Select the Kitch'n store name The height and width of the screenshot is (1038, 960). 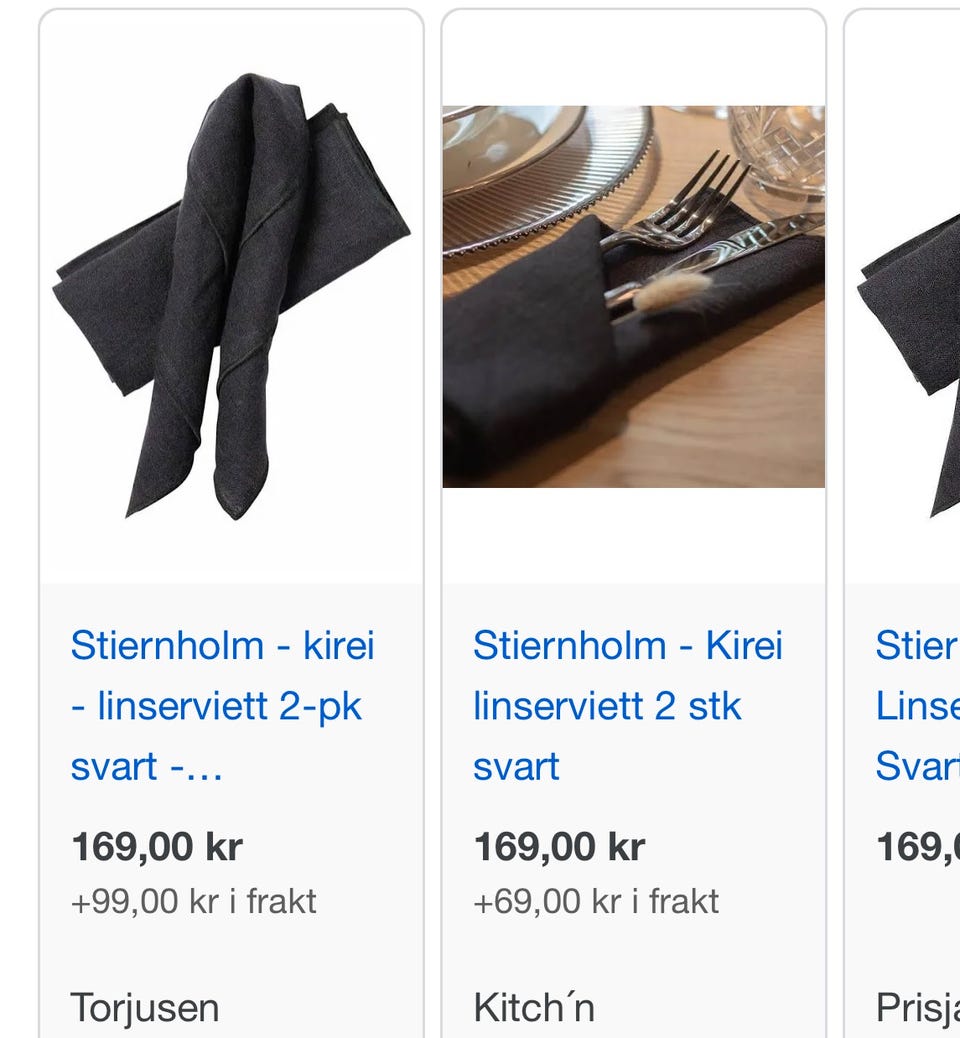coord(534,1008)
